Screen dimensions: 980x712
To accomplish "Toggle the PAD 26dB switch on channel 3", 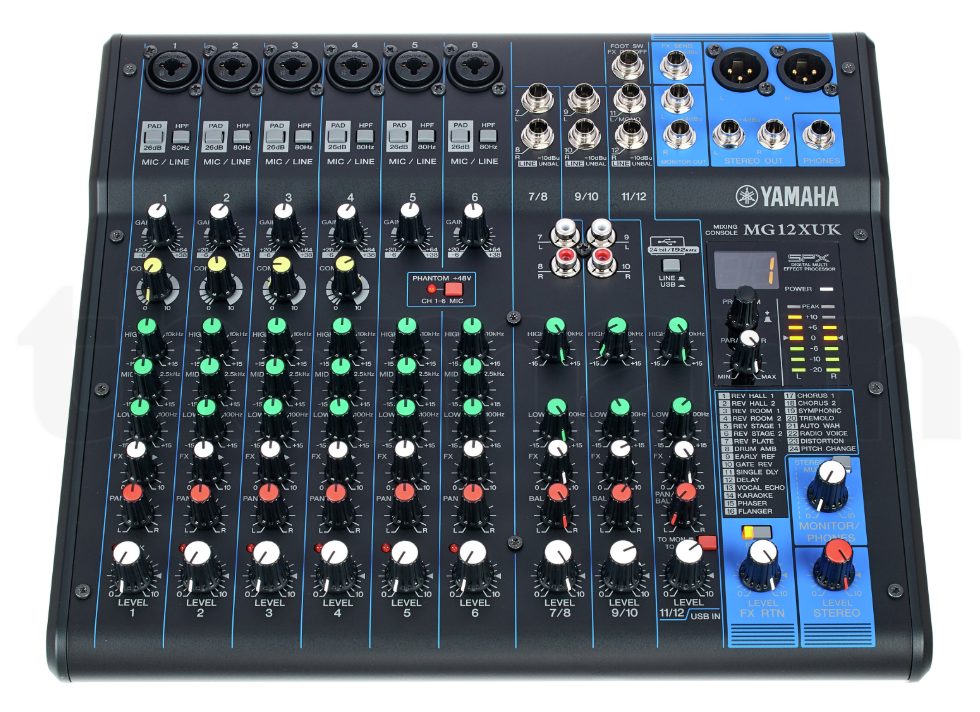I will point(276,136).
